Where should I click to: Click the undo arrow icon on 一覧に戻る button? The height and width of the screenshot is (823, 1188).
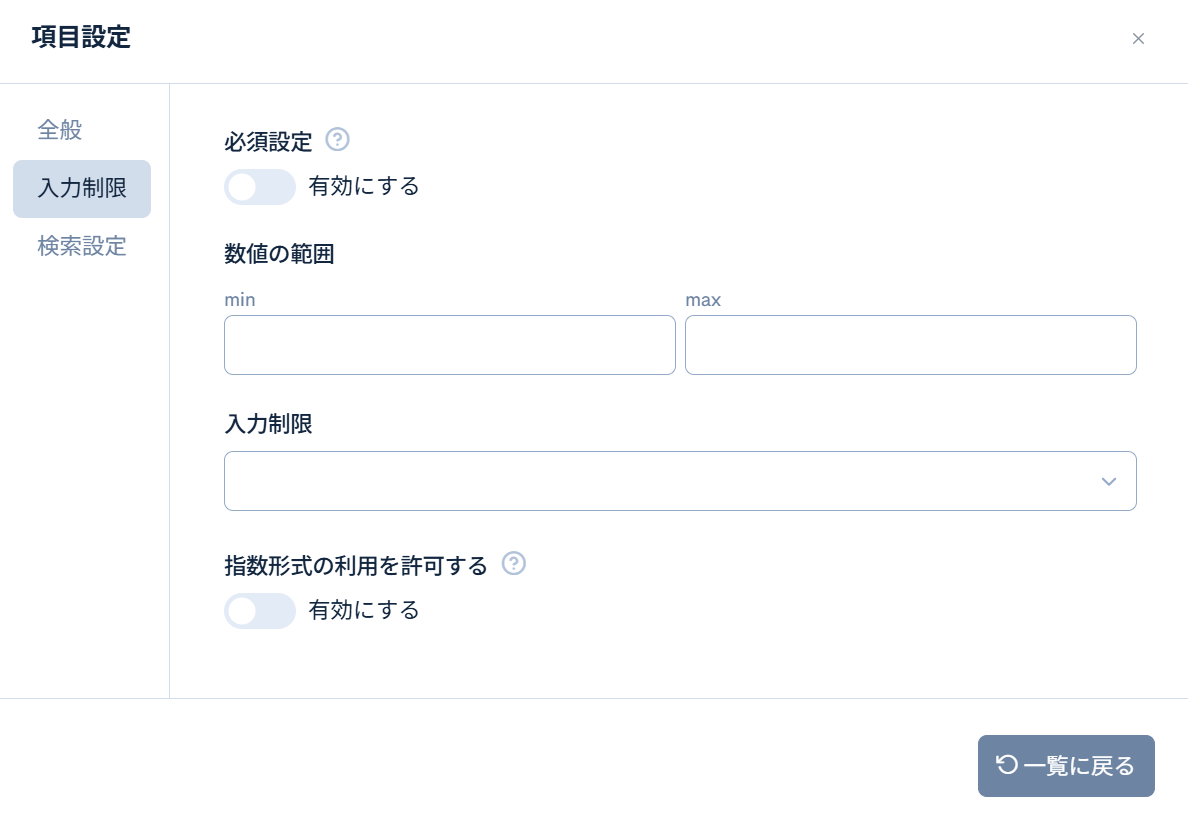pyautogui.click(x=1008, y=765)
